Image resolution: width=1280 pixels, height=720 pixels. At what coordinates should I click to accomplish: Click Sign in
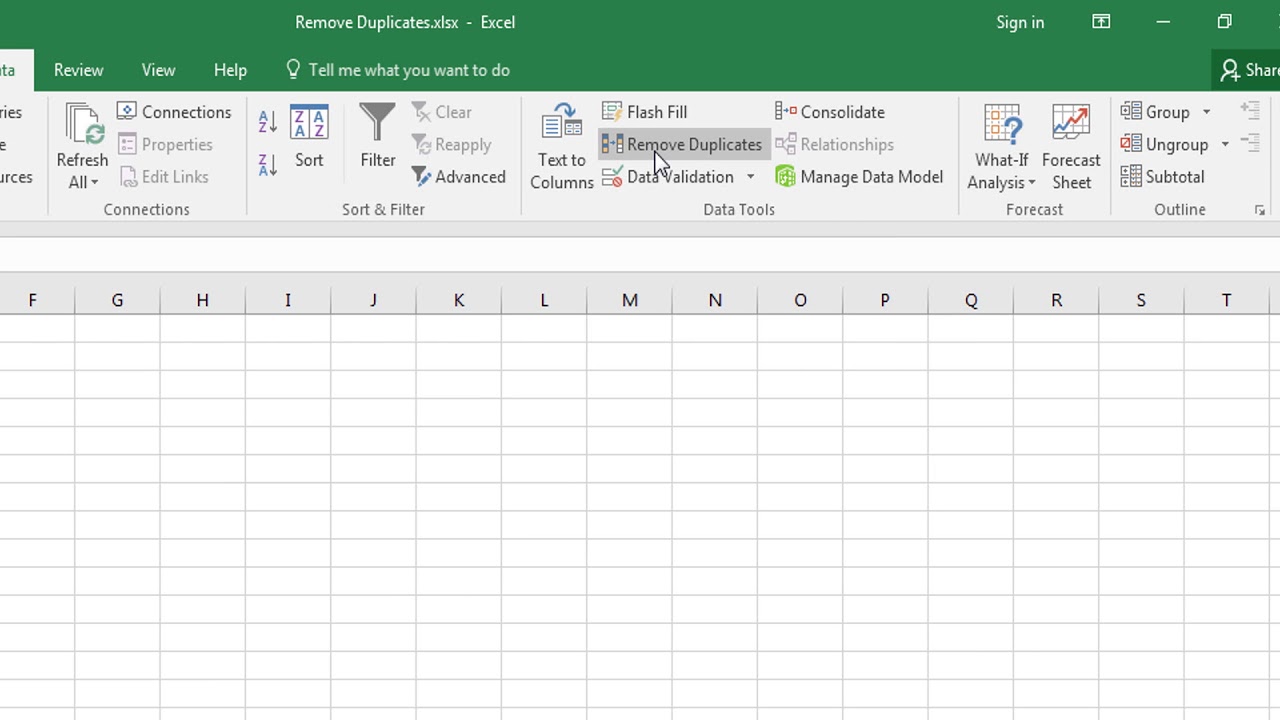click(1020, 22)
